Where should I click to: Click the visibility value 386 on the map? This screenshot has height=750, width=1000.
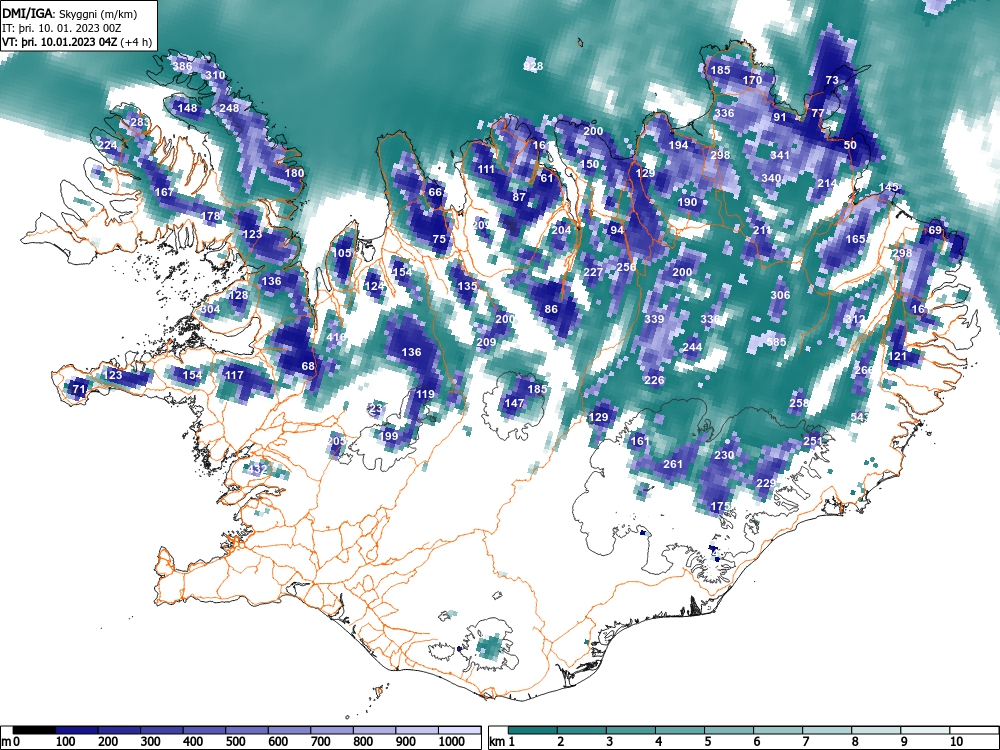182,66
